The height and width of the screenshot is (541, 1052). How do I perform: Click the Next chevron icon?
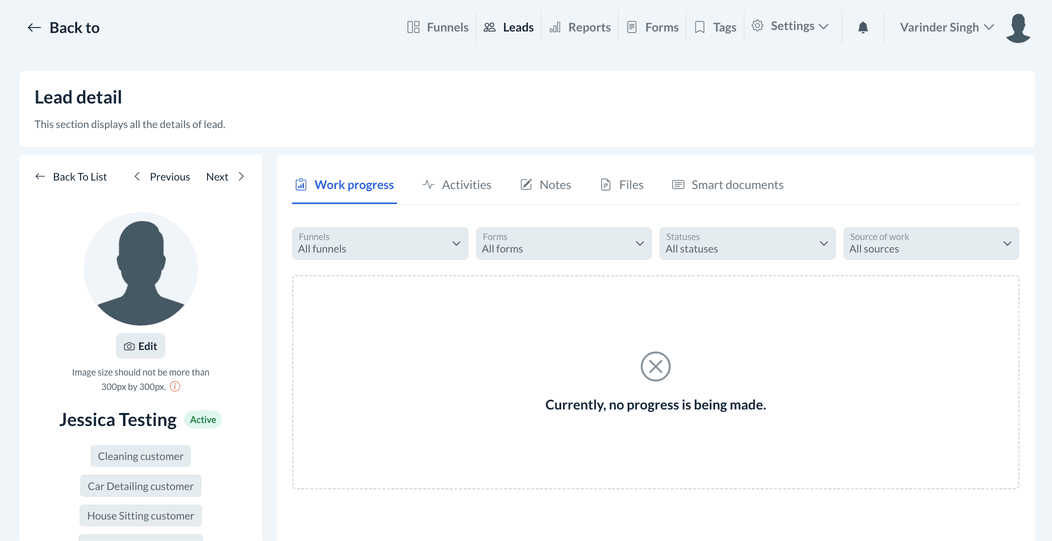241,177
